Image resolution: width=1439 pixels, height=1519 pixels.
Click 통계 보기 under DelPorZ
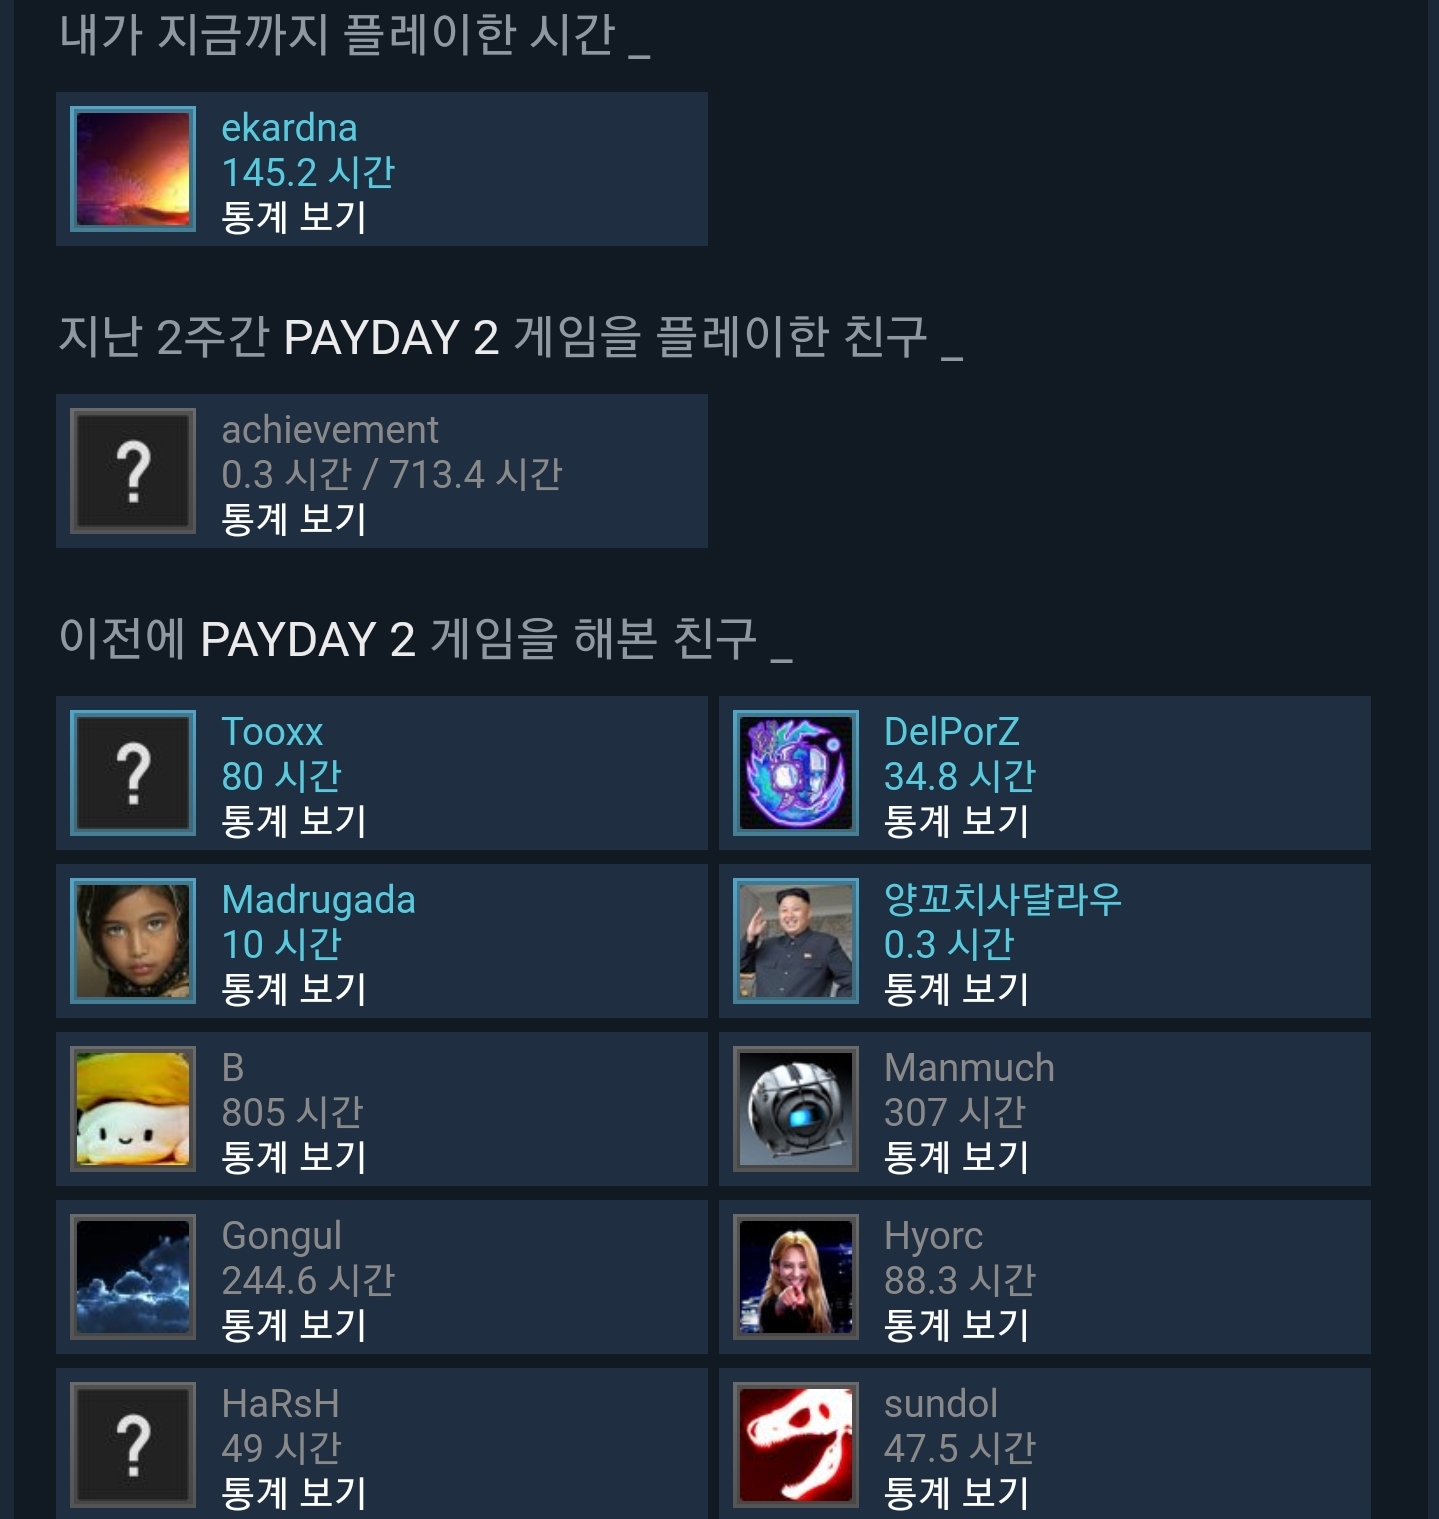pyautogui.click(x=957, y=821)
